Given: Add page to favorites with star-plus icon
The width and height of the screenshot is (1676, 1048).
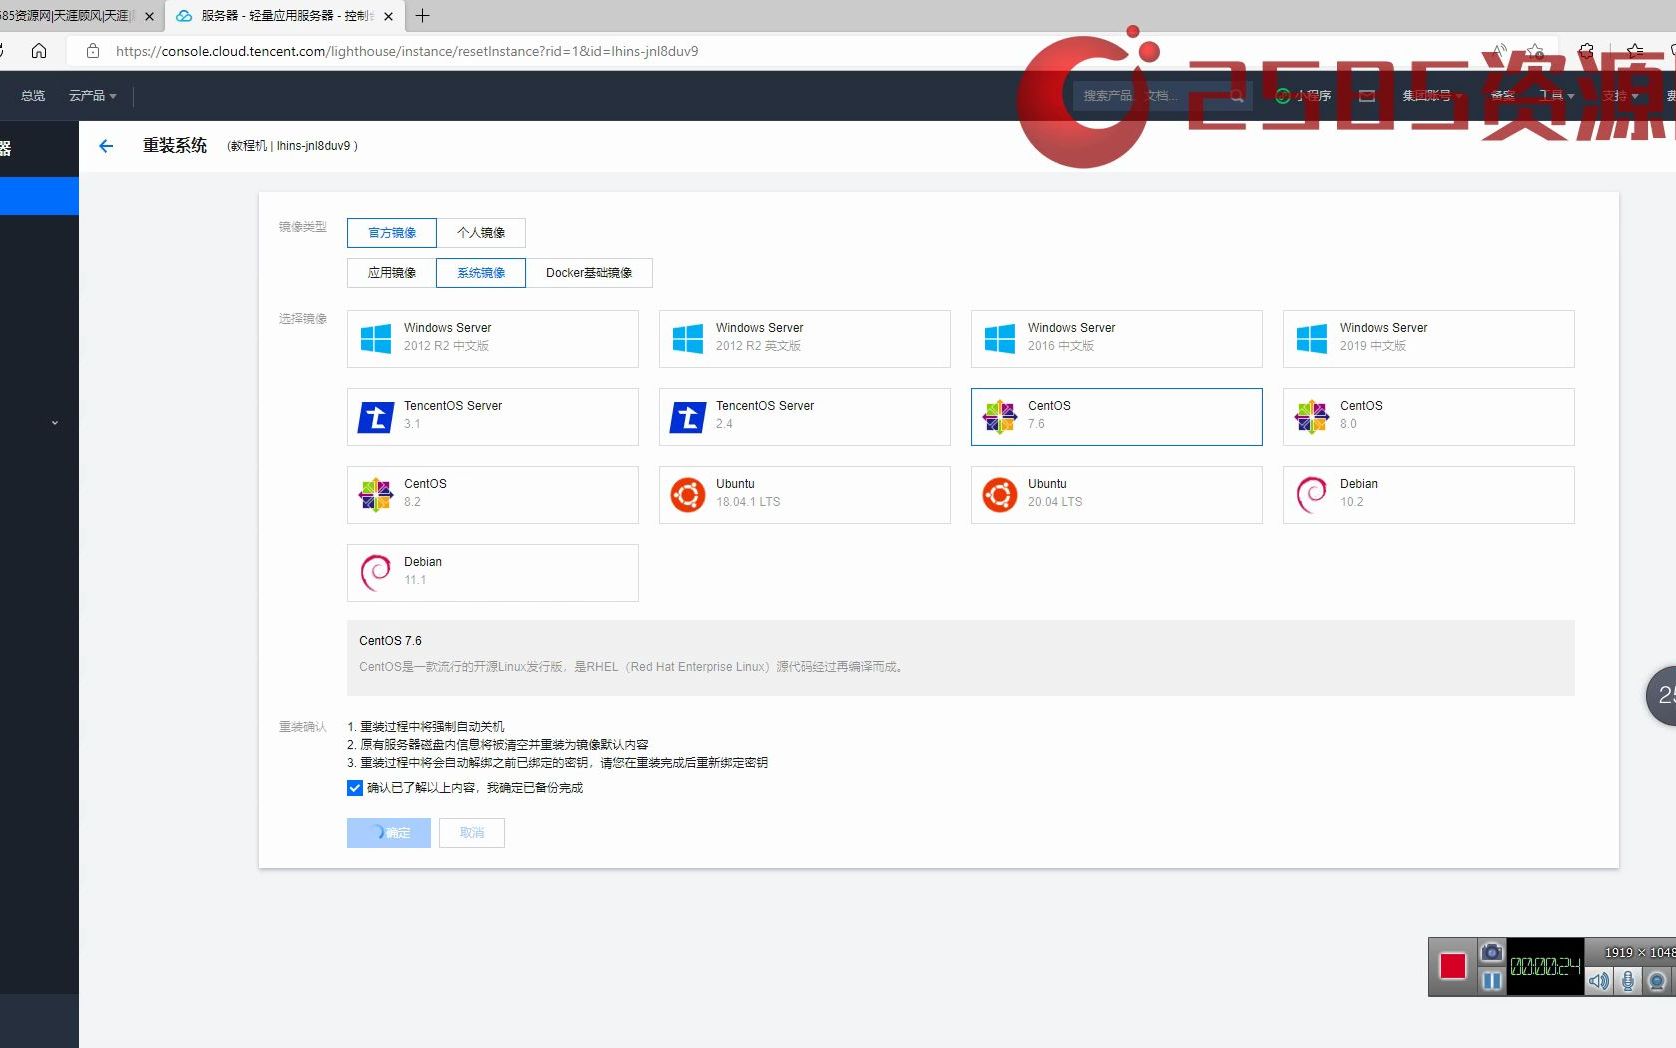Looking at the screenshot, I should [x=1536, y=51].
